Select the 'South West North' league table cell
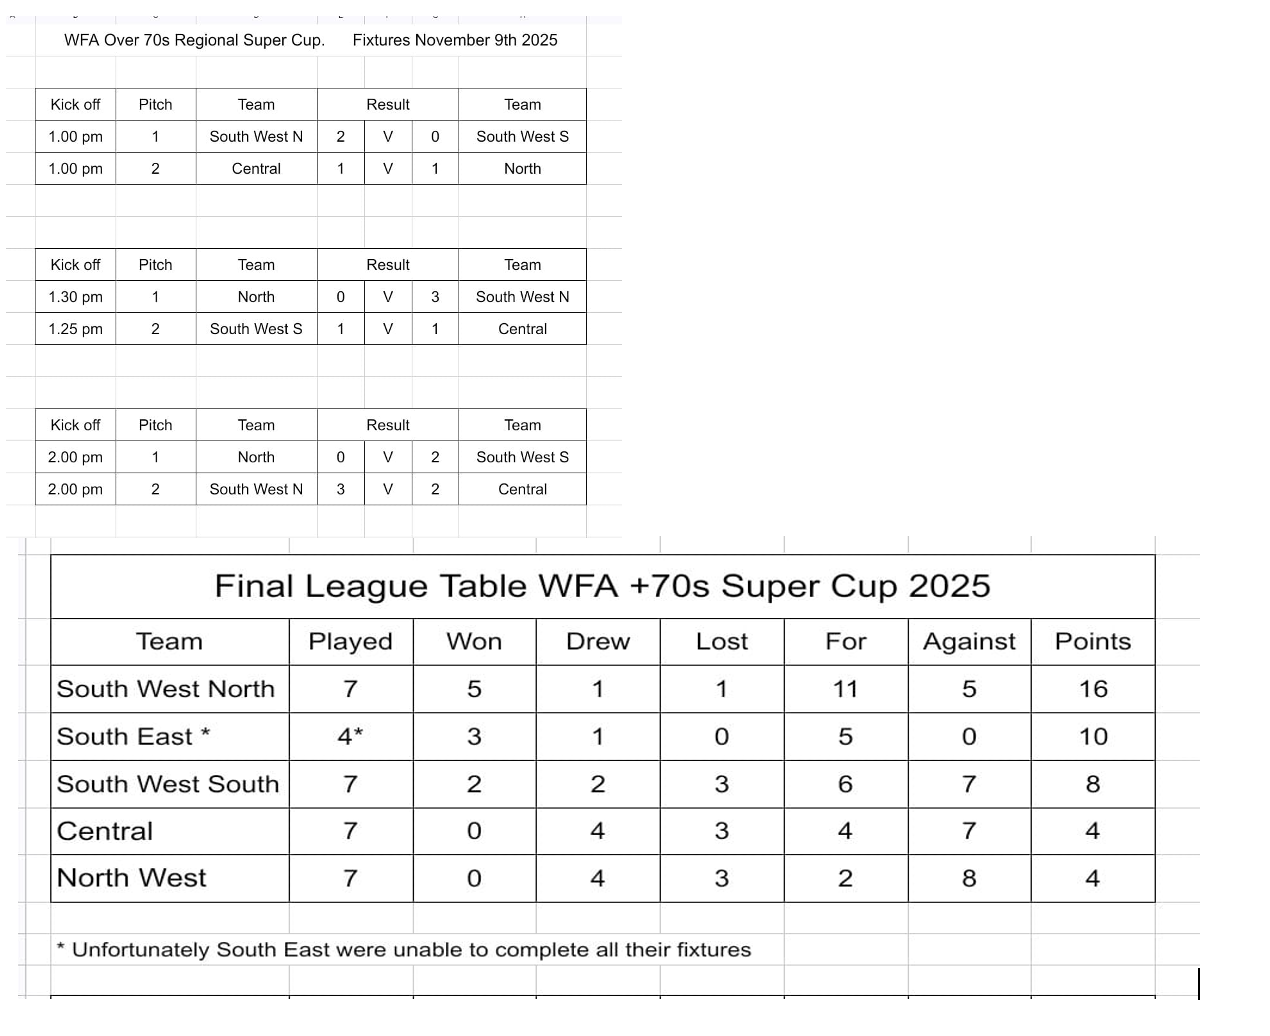This screenshot has width=1270, height=1036. pyautogui.click(x=166, y=689)
